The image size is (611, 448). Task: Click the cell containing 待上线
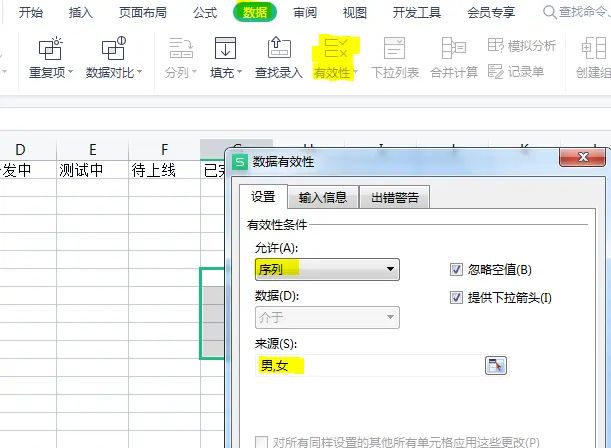pyautogui.click(x=164, y=170)
